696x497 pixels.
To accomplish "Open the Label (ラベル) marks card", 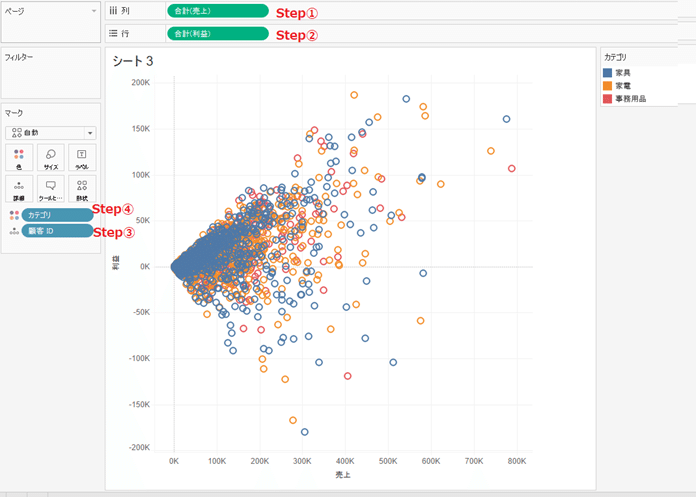I will coord(82,158).
